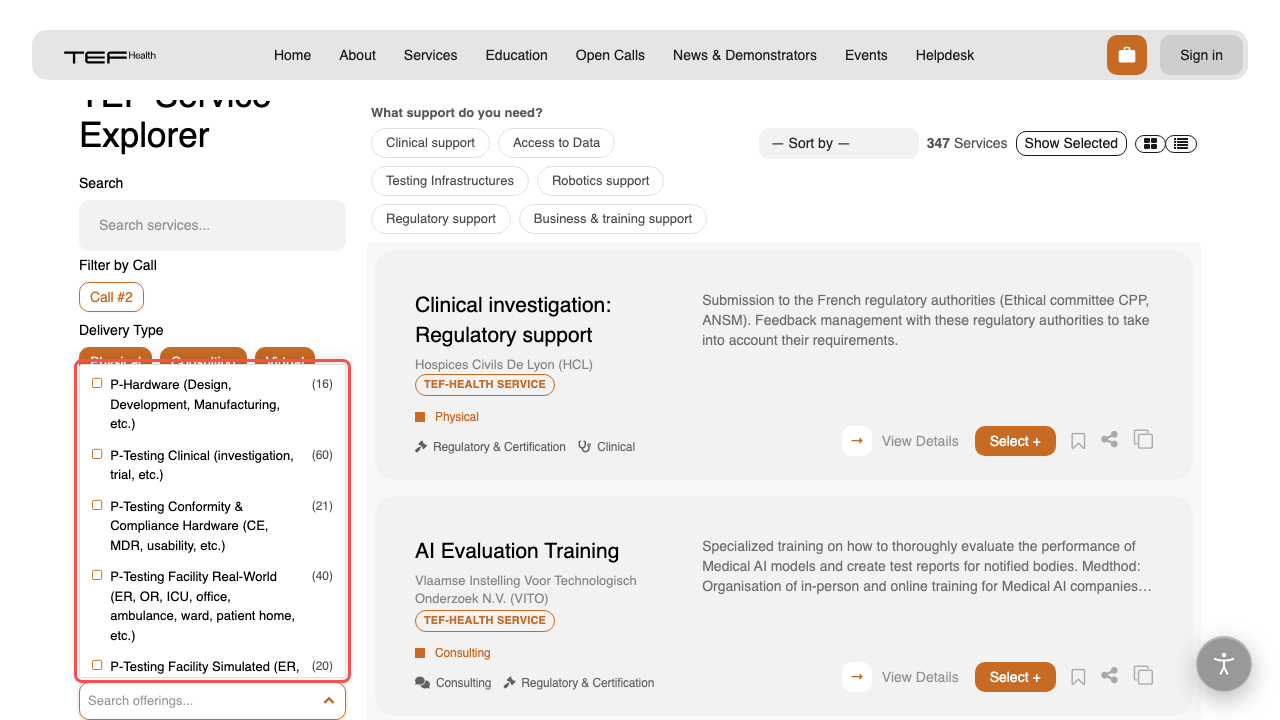Bookmark the AI Evaluation Training service
This screenshot has width=1280, height=720.
pyautogui.click(x=1078, y=677)
